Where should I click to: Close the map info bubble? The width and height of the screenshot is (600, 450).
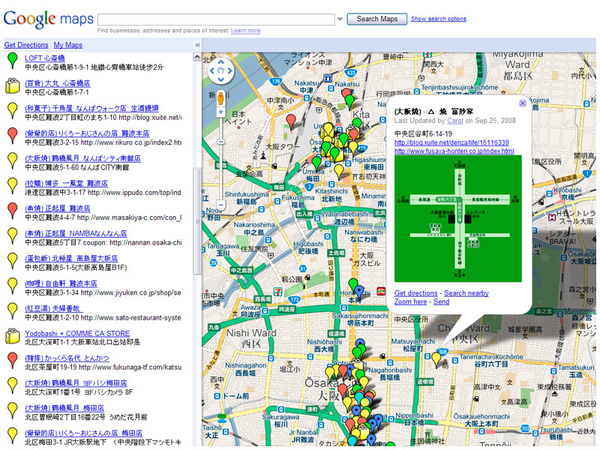click(523, 103)
